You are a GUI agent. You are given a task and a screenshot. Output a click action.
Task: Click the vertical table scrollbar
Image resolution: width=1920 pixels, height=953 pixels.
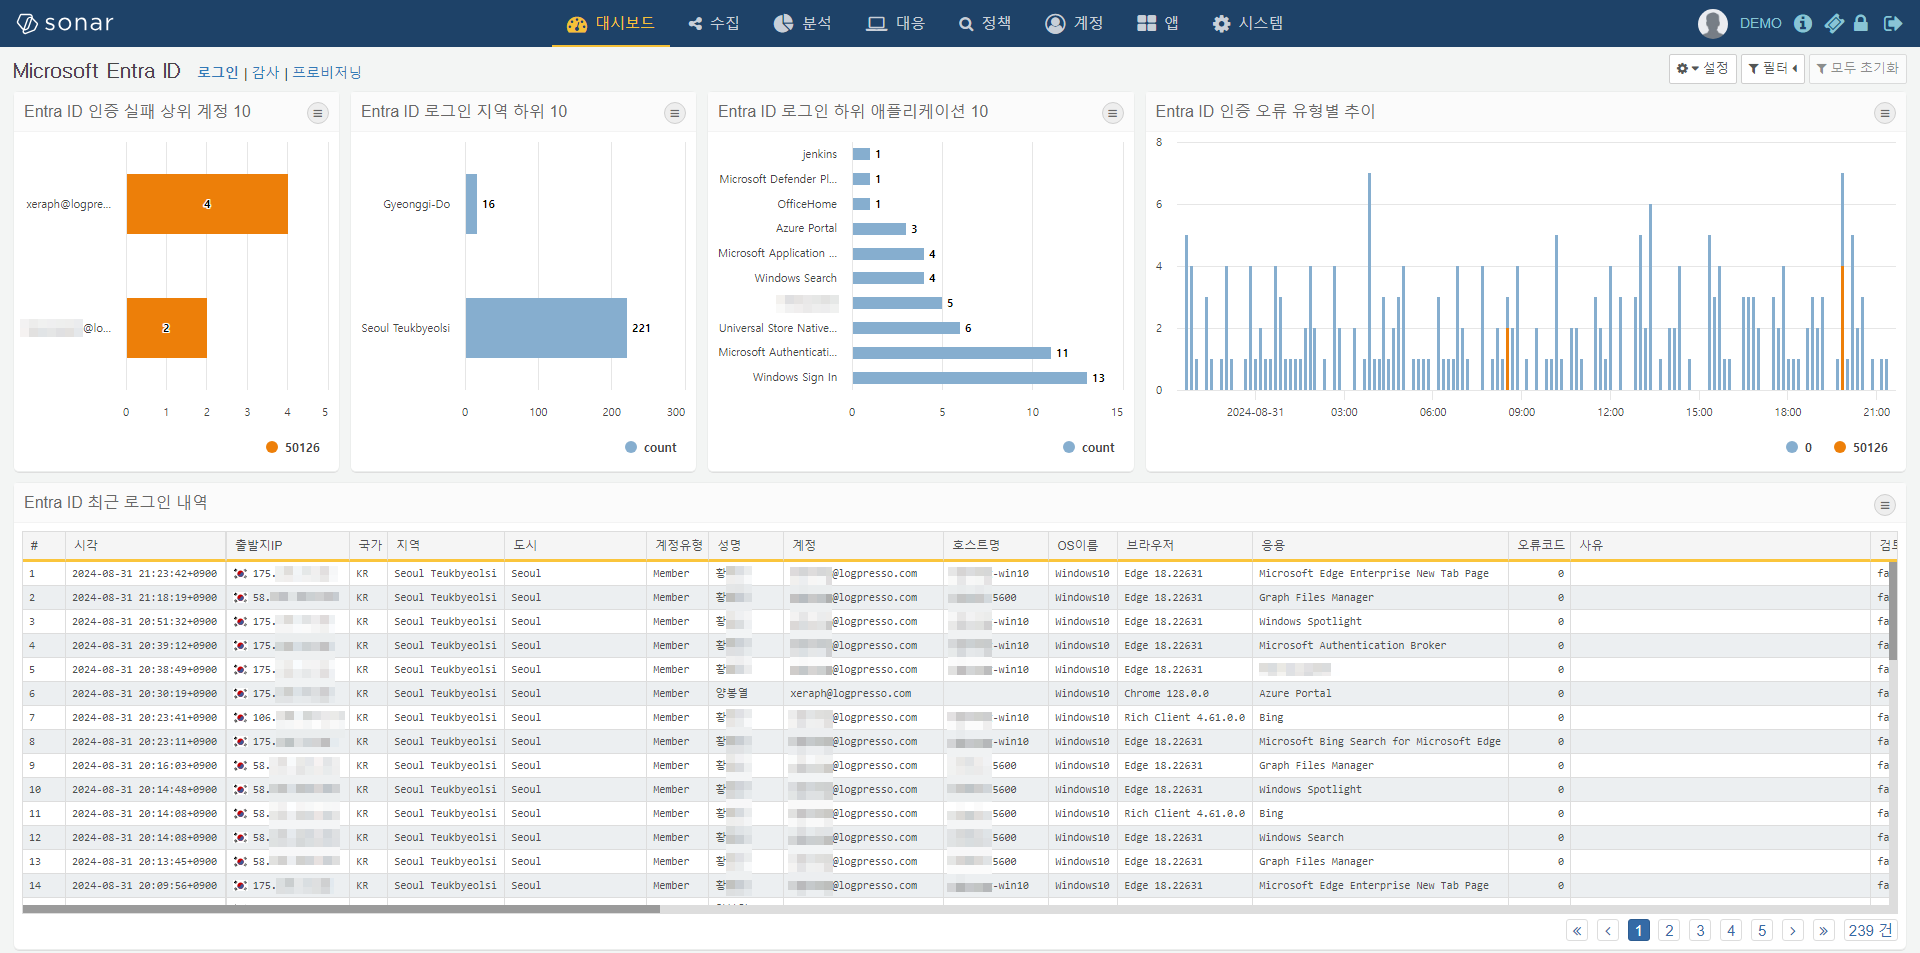[1893, 611]
